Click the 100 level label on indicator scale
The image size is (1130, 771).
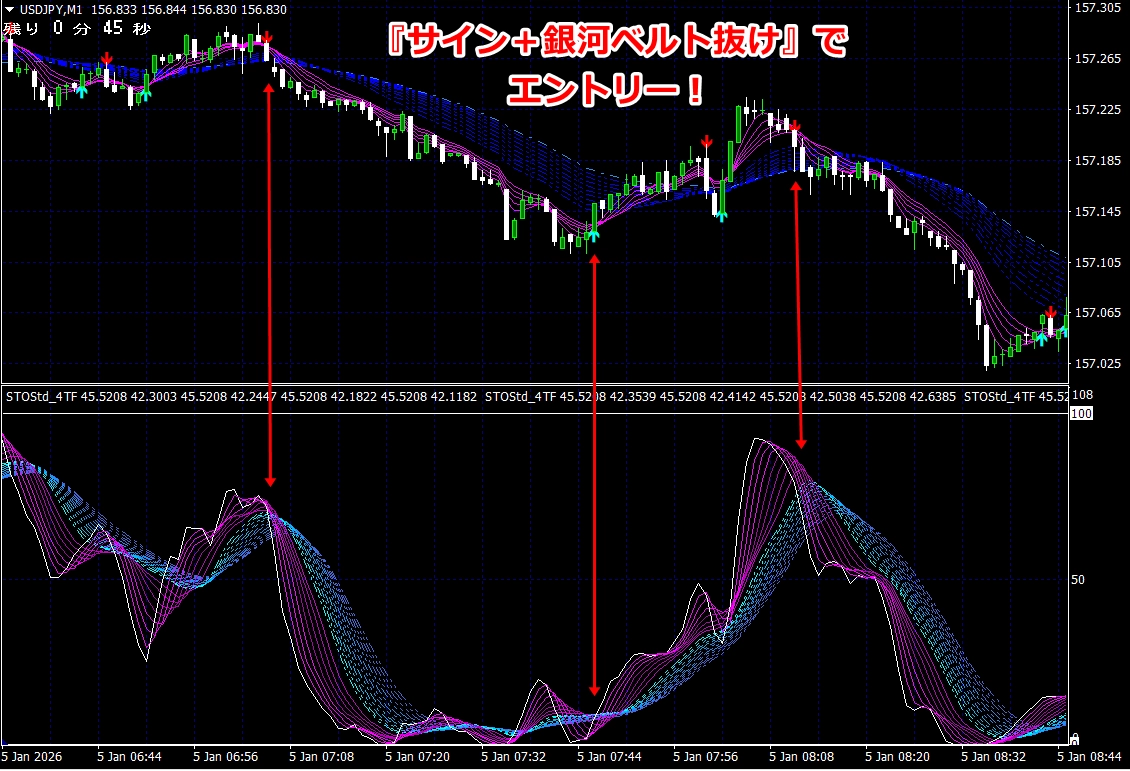click(x=1081, y=412)
